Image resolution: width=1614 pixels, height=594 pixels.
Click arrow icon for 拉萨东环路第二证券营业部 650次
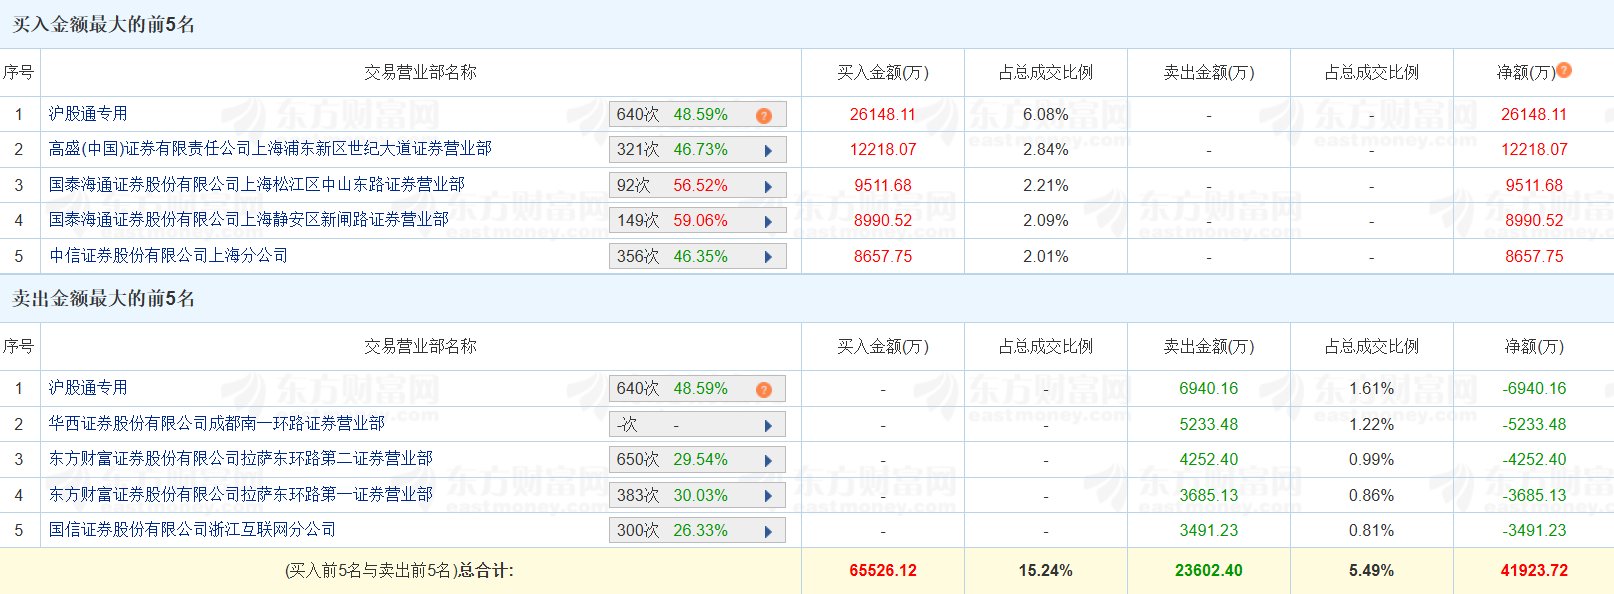(768, 461)
